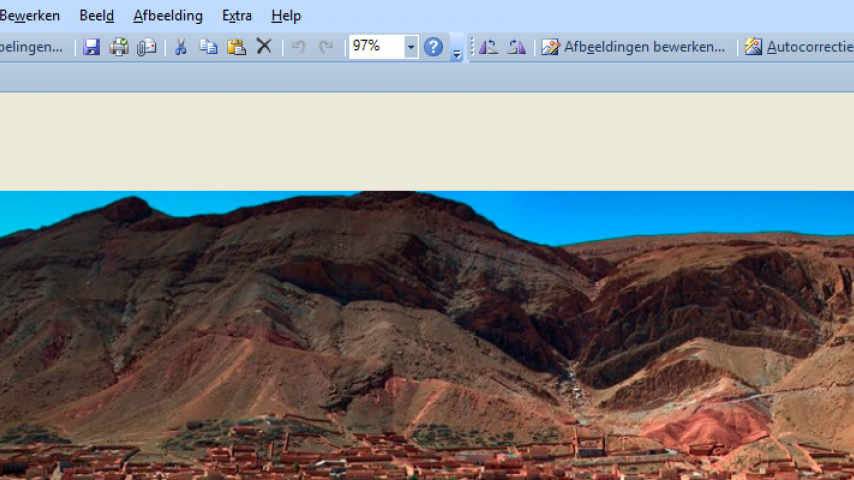Viewport: 854px width, 480px height.
Task: Click the Copy icon
Action: click(x=208, y=47)
